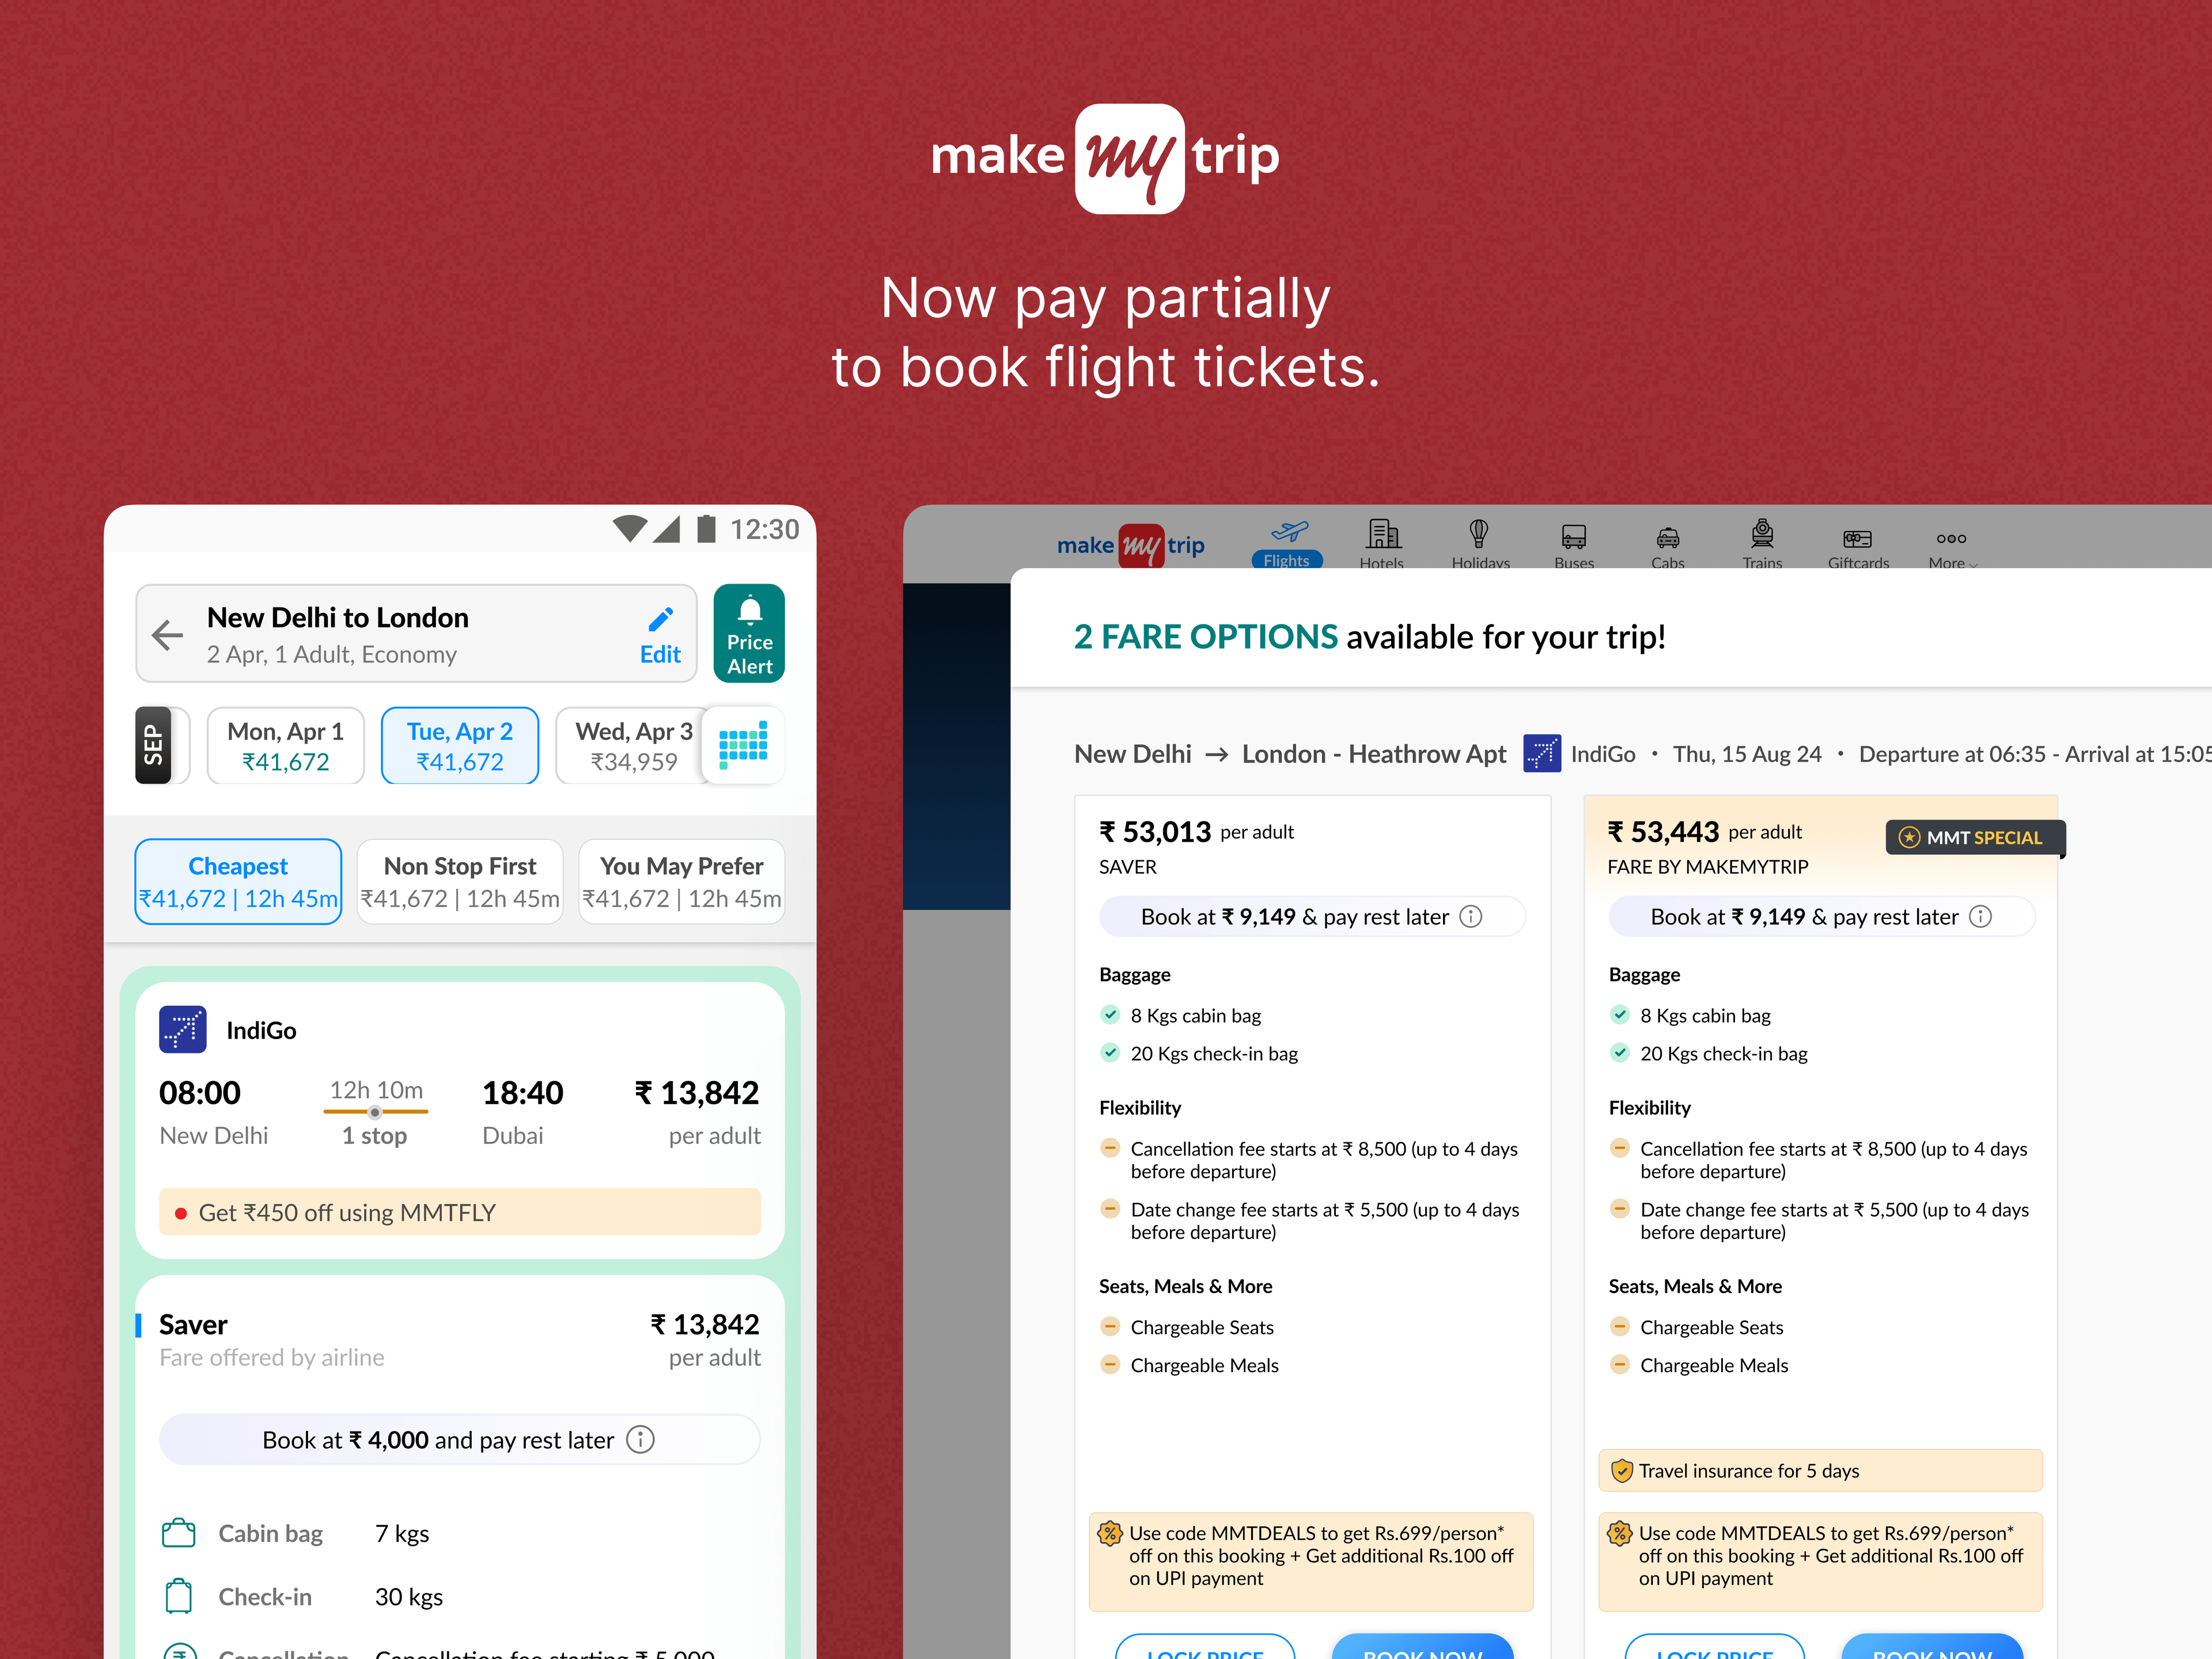
Task: Tap the 'Get ₹450 off using MMTFLY' banner
Action: 459,1212
